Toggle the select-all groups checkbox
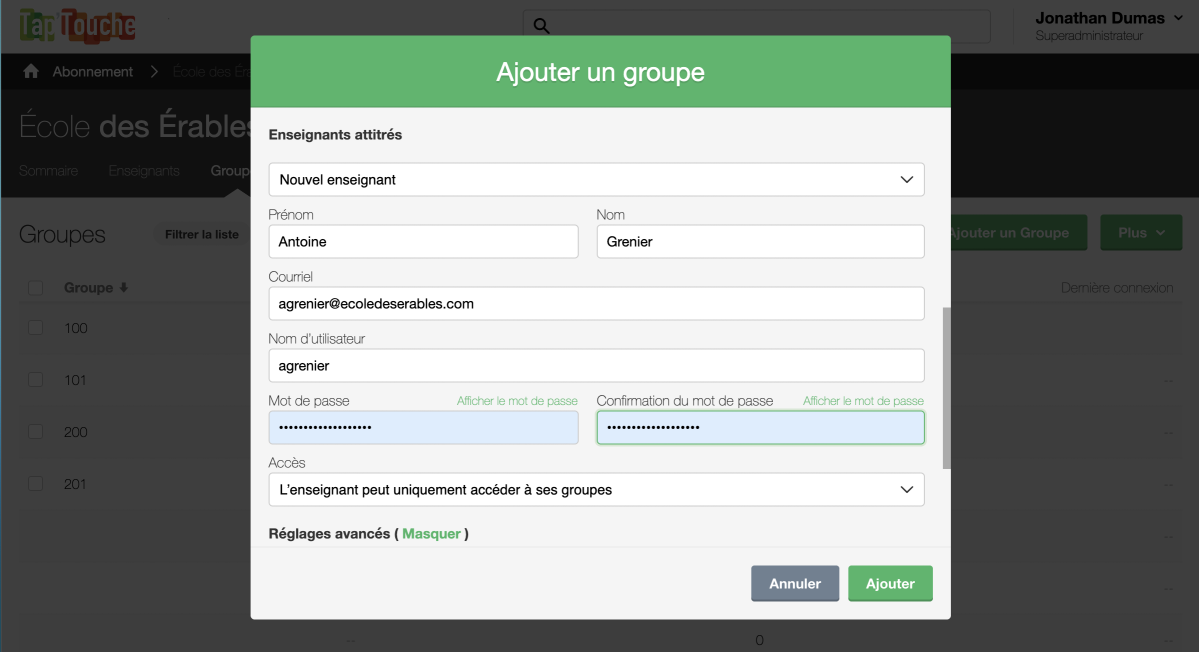This screenshot has width=1199, height=652. tap(35, 288)
